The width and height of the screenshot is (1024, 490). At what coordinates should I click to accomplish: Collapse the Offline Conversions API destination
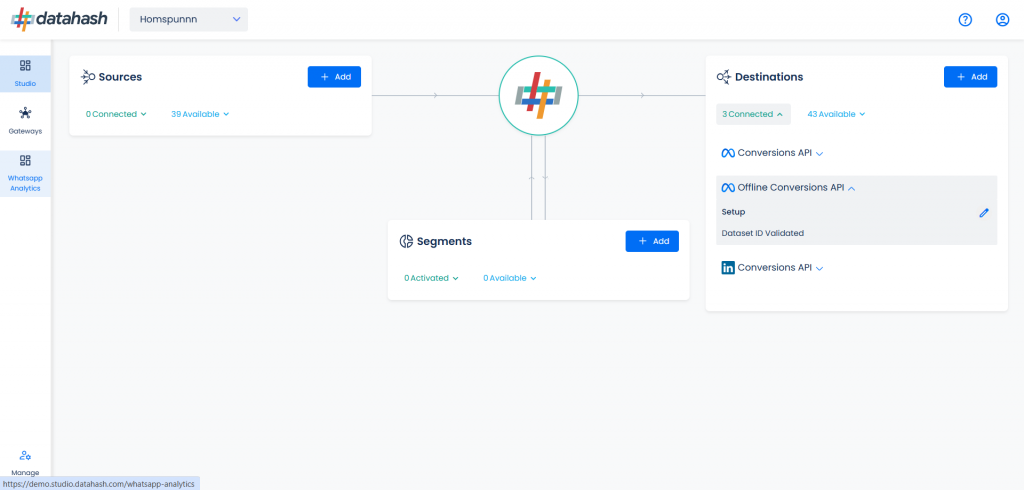pyautogui.click(x=788, y=188)
